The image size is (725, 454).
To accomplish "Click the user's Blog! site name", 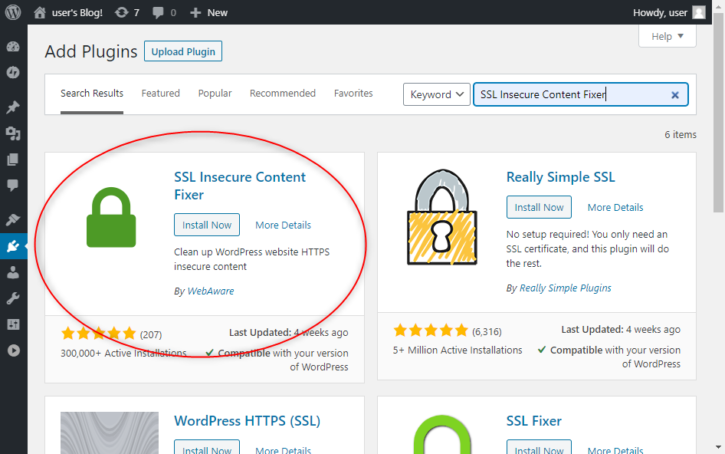I will coord(77,12).
